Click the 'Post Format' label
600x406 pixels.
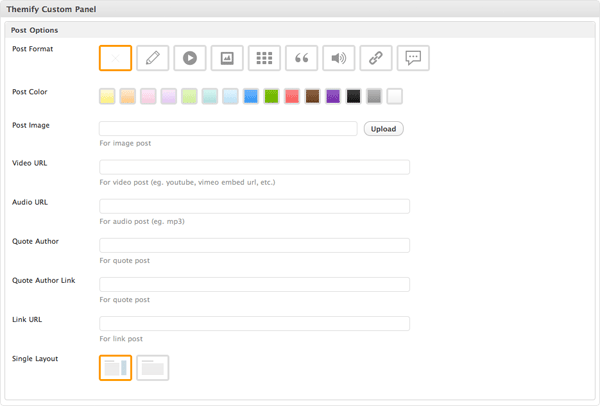tap(33, 49)
